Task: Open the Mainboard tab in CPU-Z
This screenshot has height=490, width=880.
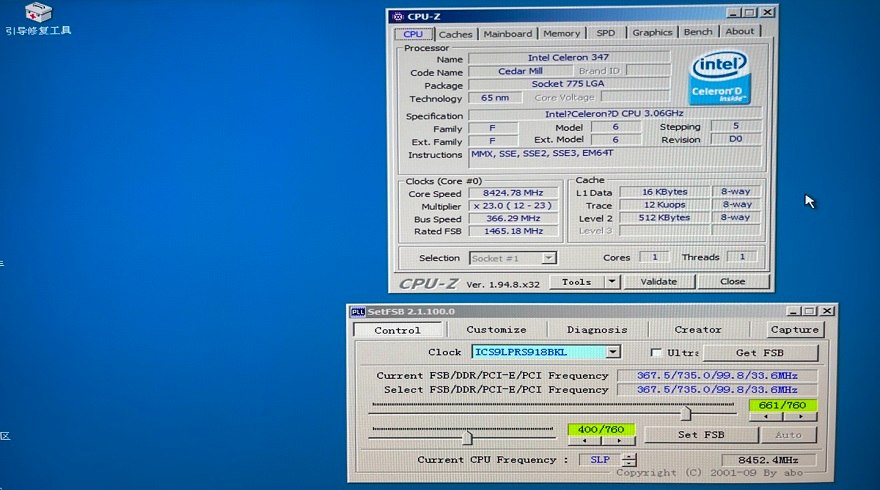Action: pos(507,34)
